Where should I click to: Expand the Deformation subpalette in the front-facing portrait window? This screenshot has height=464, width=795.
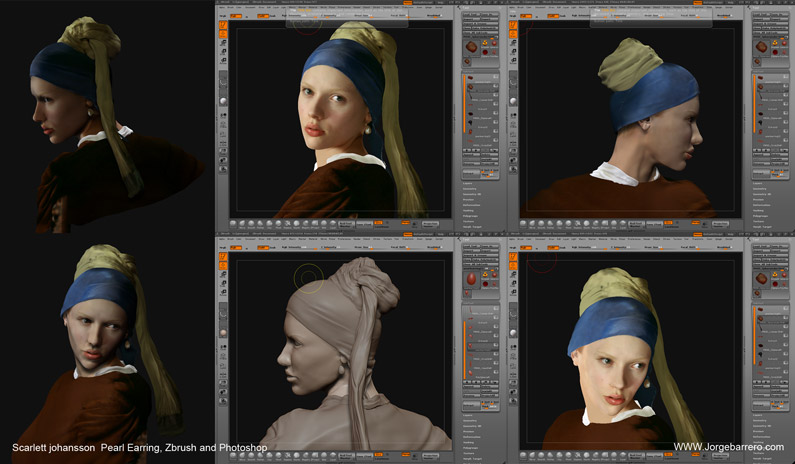coord(472,205)
